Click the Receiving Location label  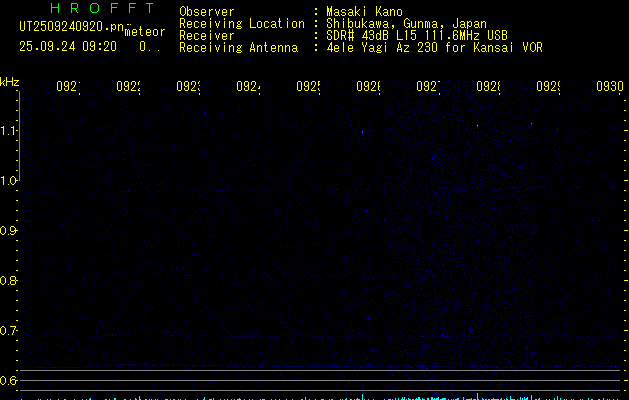pos(242,24)
